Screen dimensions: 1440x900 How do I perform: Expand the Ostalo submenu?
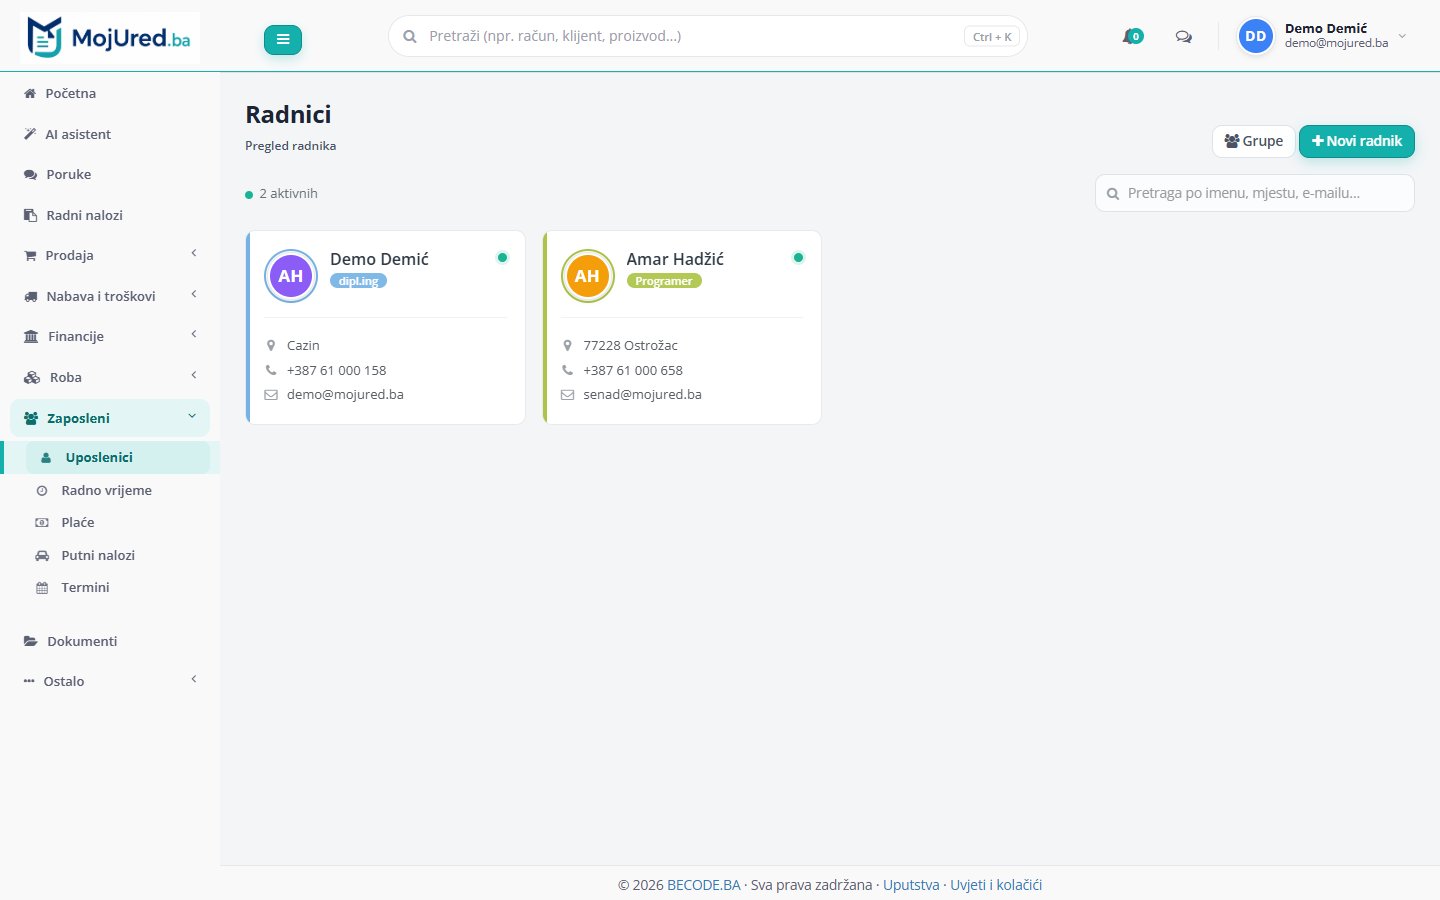click(x=194, y=679)
